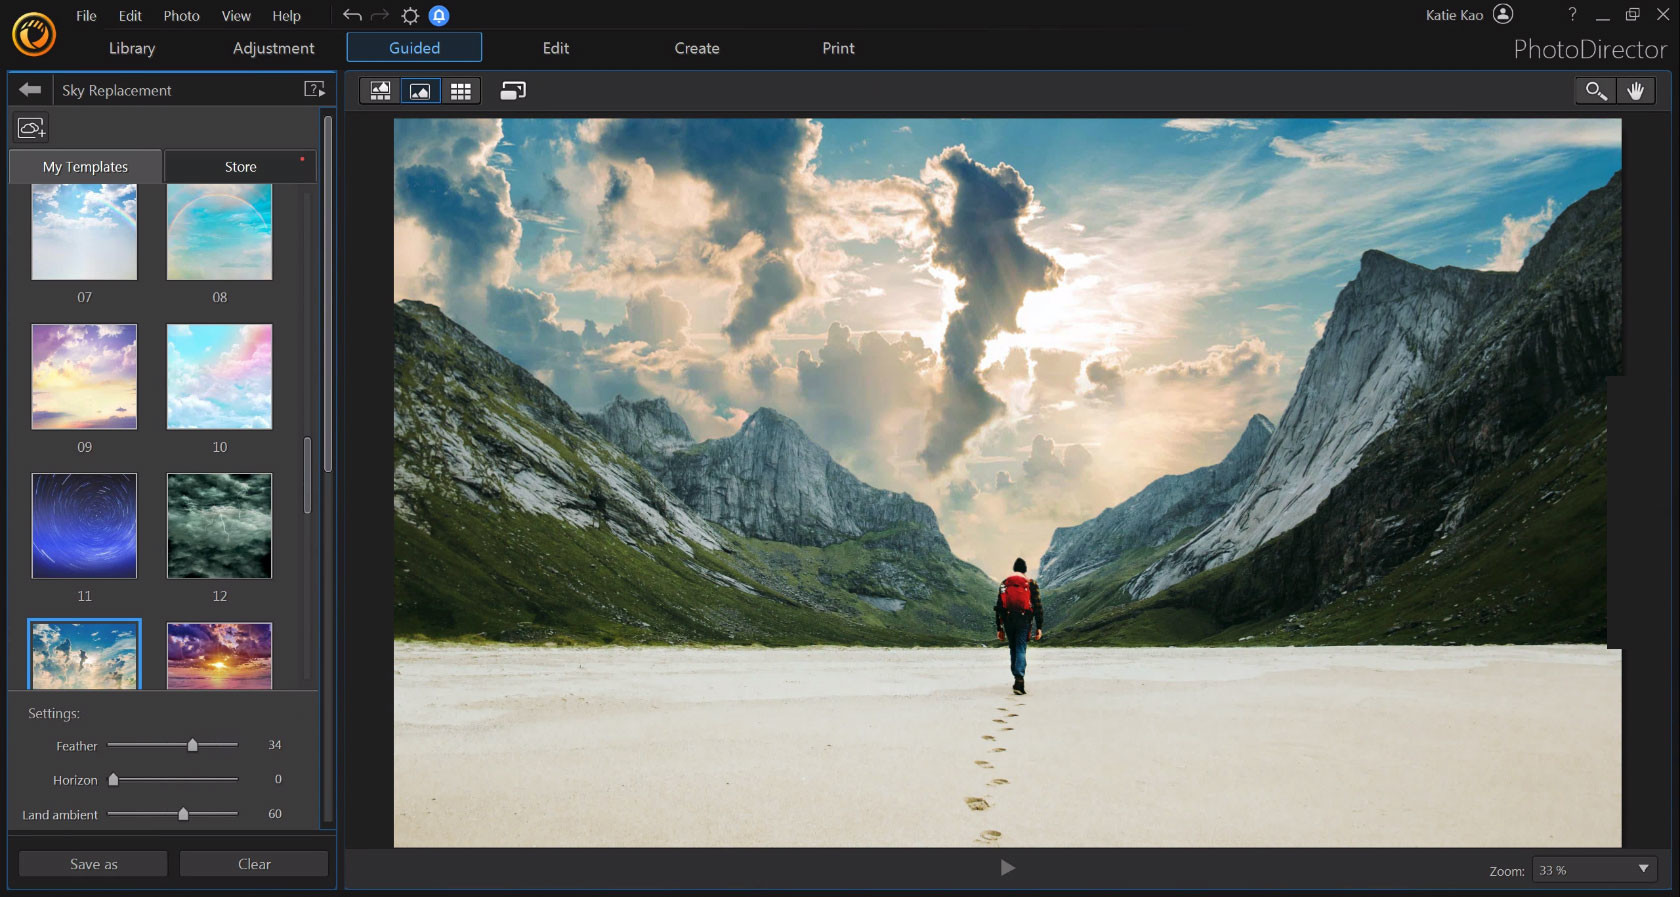Click the Sky Replacement panel title
Viewport: 1680px width, 897px height.
(117, 90)
